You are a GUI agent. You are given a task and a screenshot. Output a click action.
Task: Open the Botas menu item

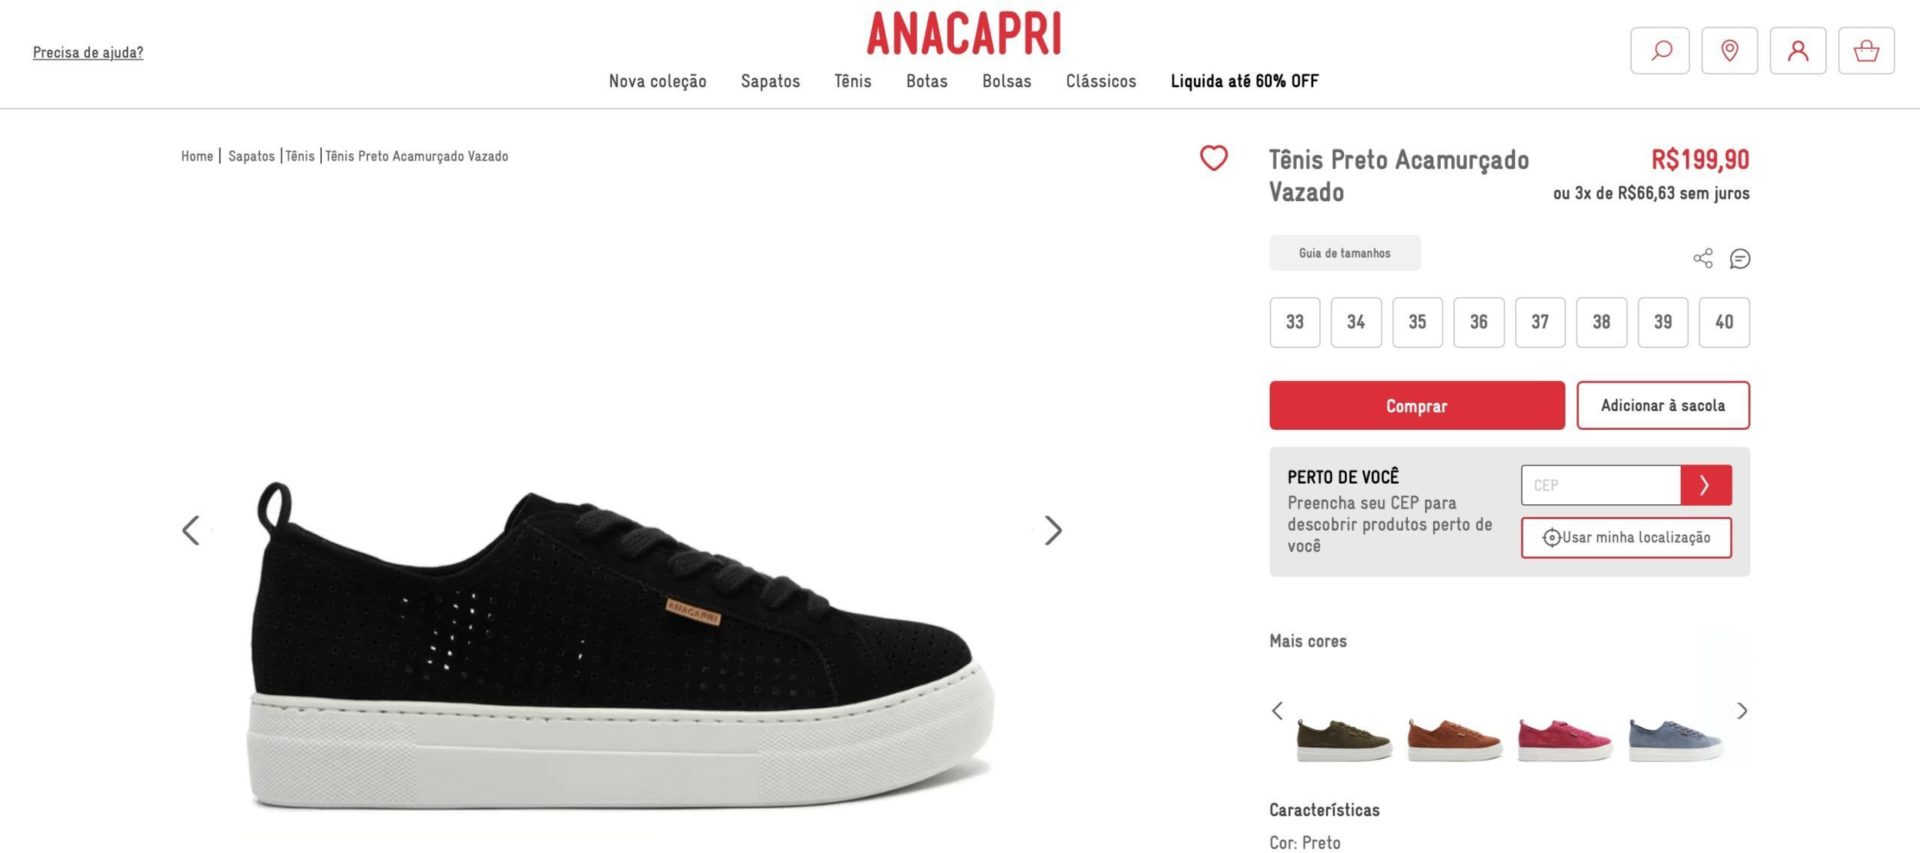click(x=927, y=81)
